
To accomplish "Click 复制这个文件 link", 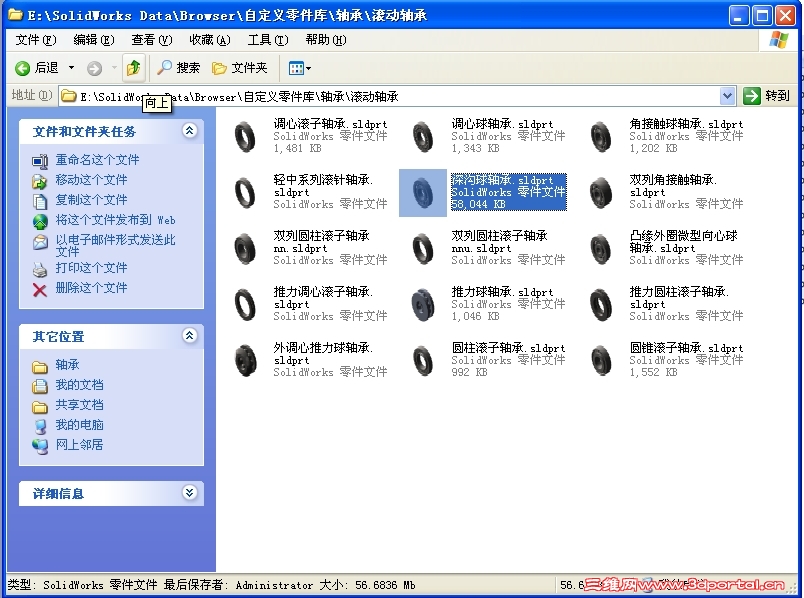I will tap(91, 200).
